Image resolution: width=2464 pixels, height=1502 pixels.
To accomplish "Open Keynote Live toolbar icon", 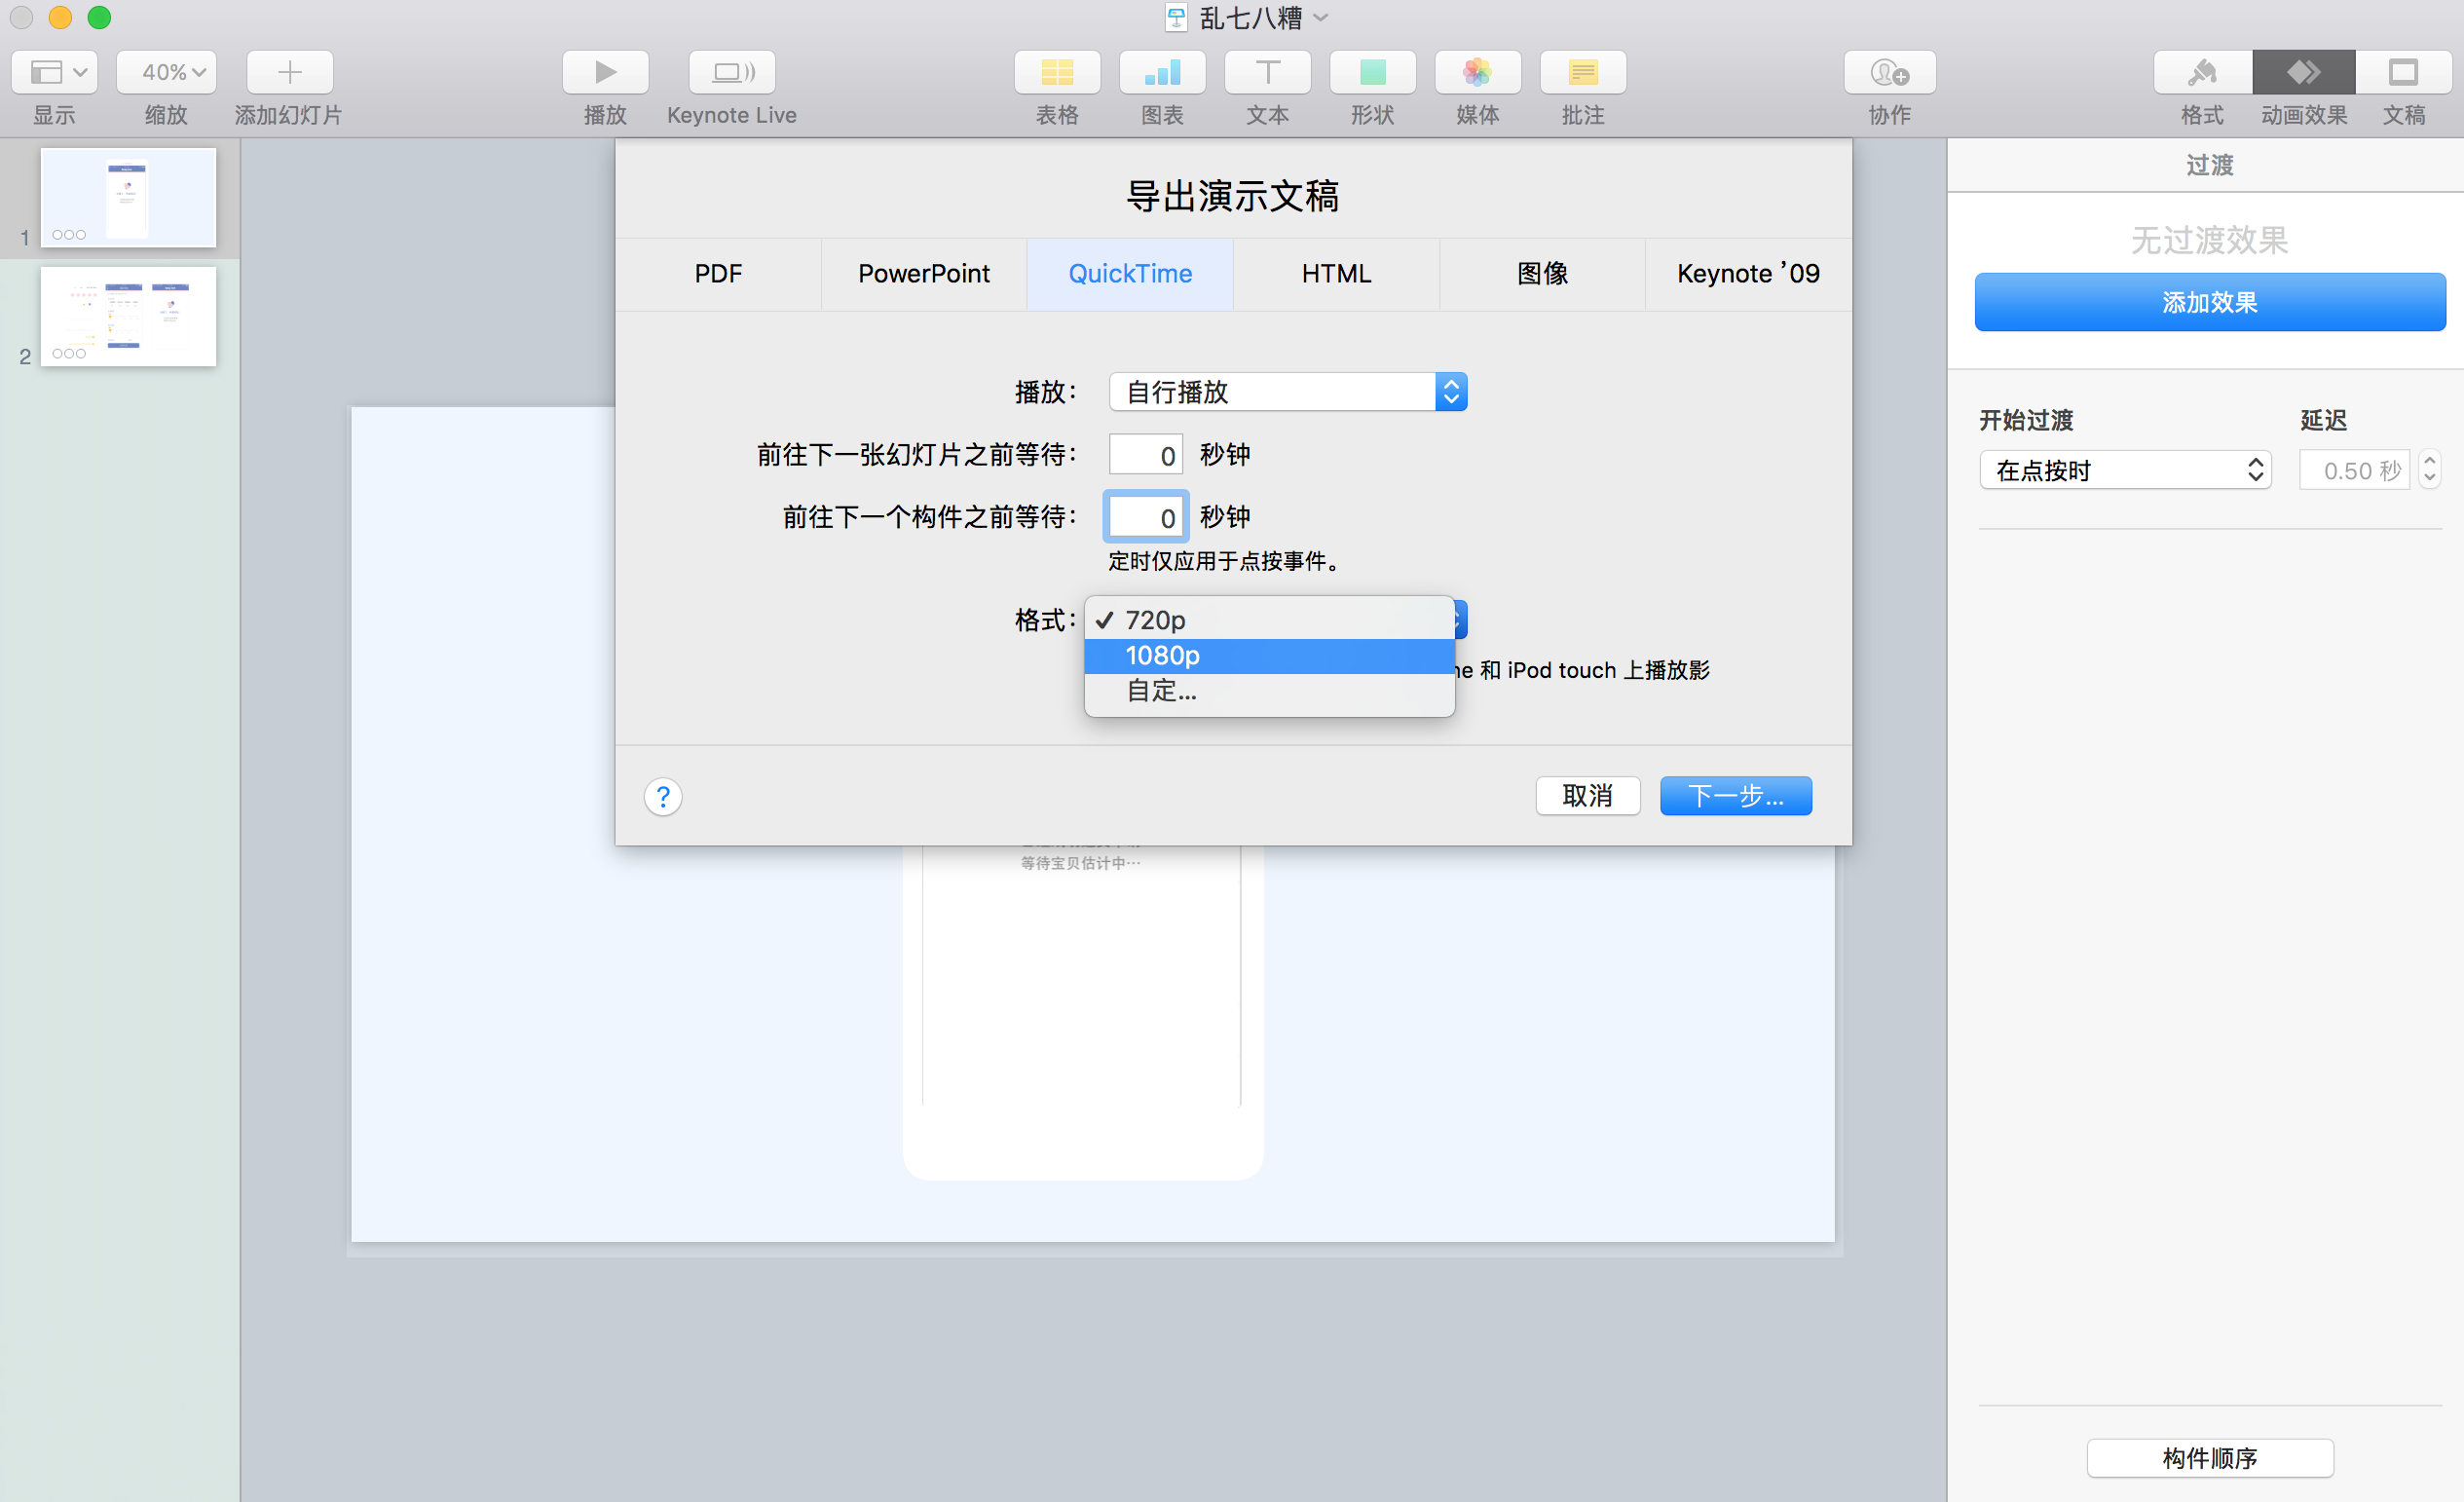I will coord(732,72).
